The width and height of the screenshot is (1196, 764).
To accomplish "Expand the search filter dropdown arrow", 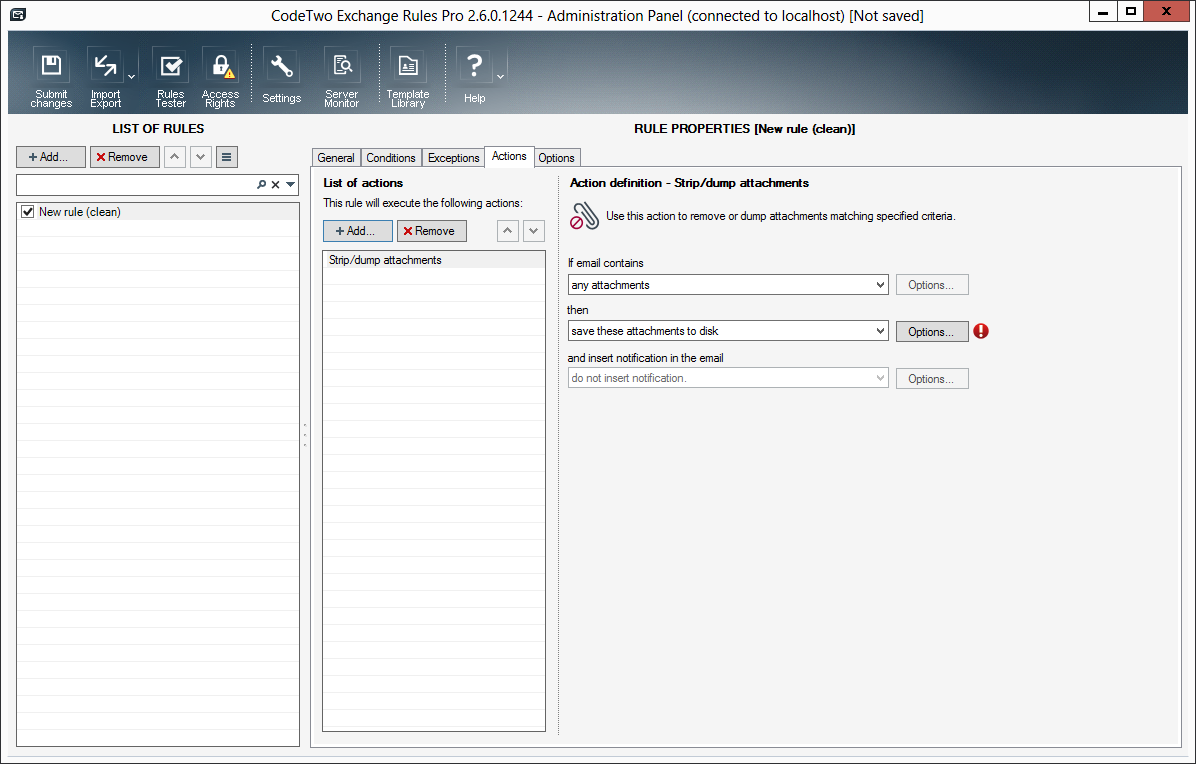I will 291,185.
